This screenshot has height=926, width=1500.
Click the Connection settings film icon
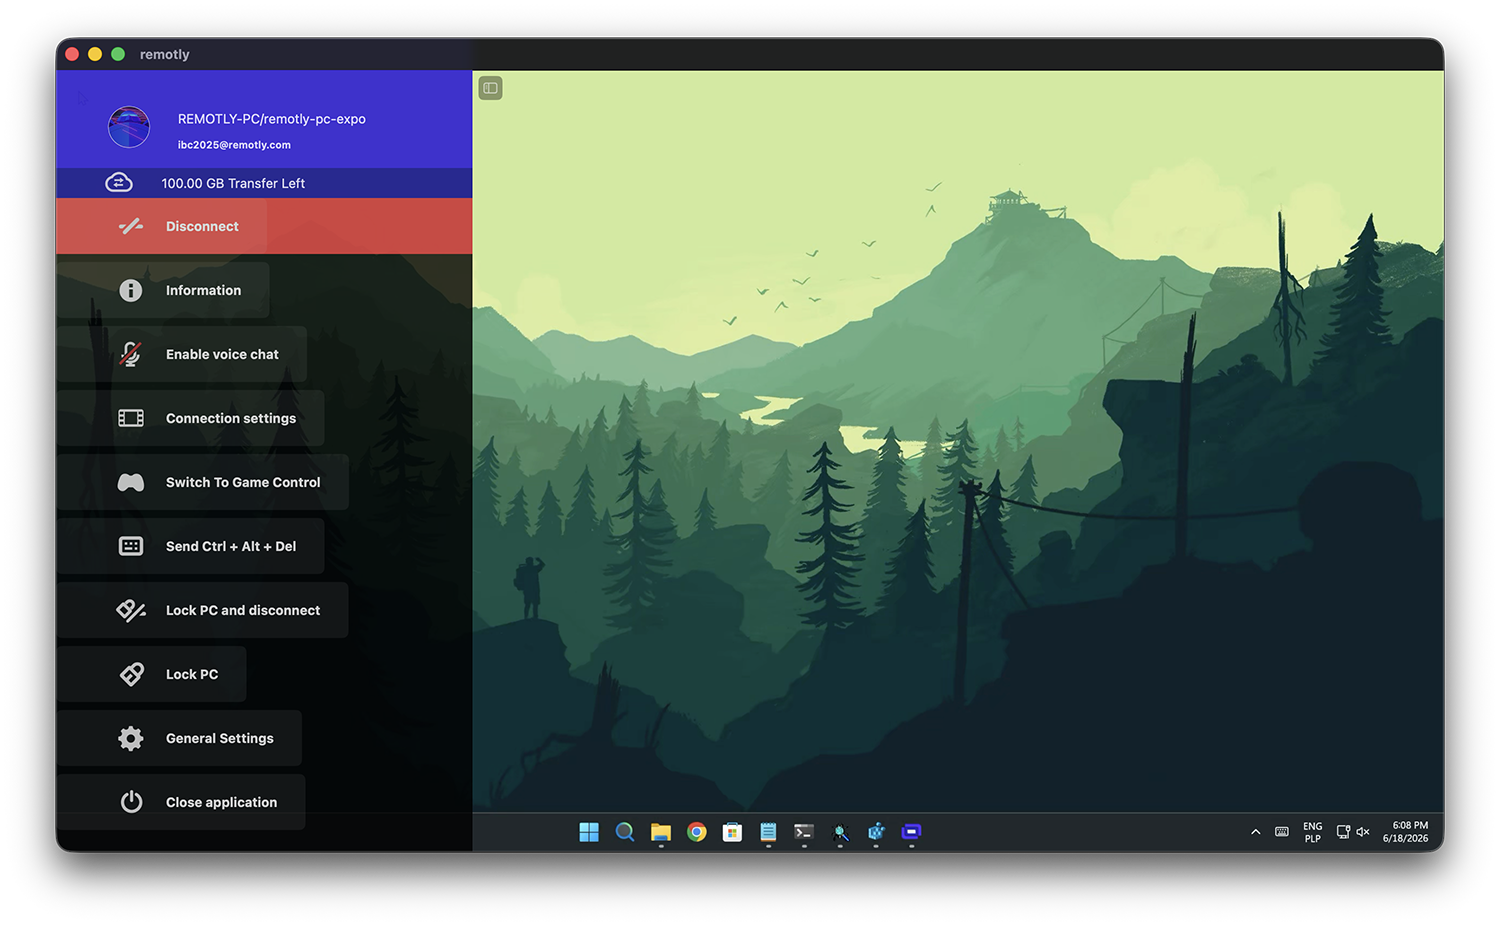pyautogui.click(x=131, y=418)
